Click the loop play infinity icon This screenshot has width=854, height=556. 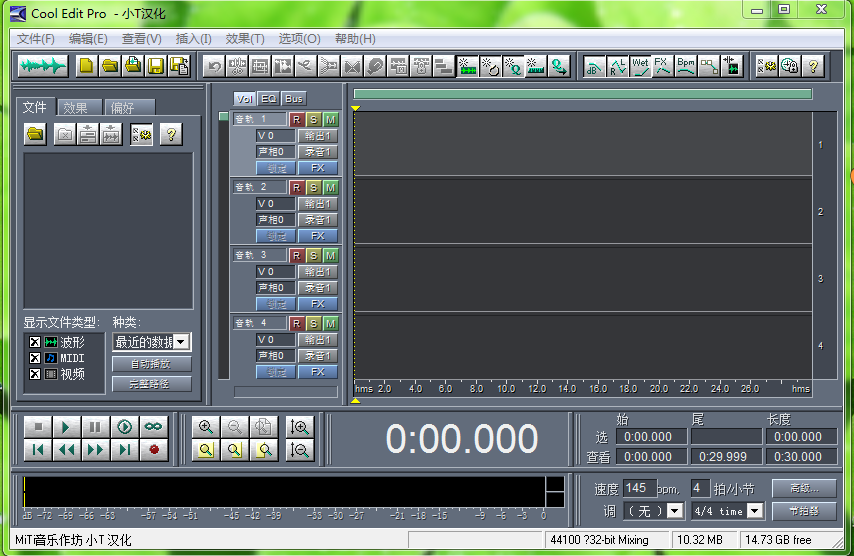[153, 427]
